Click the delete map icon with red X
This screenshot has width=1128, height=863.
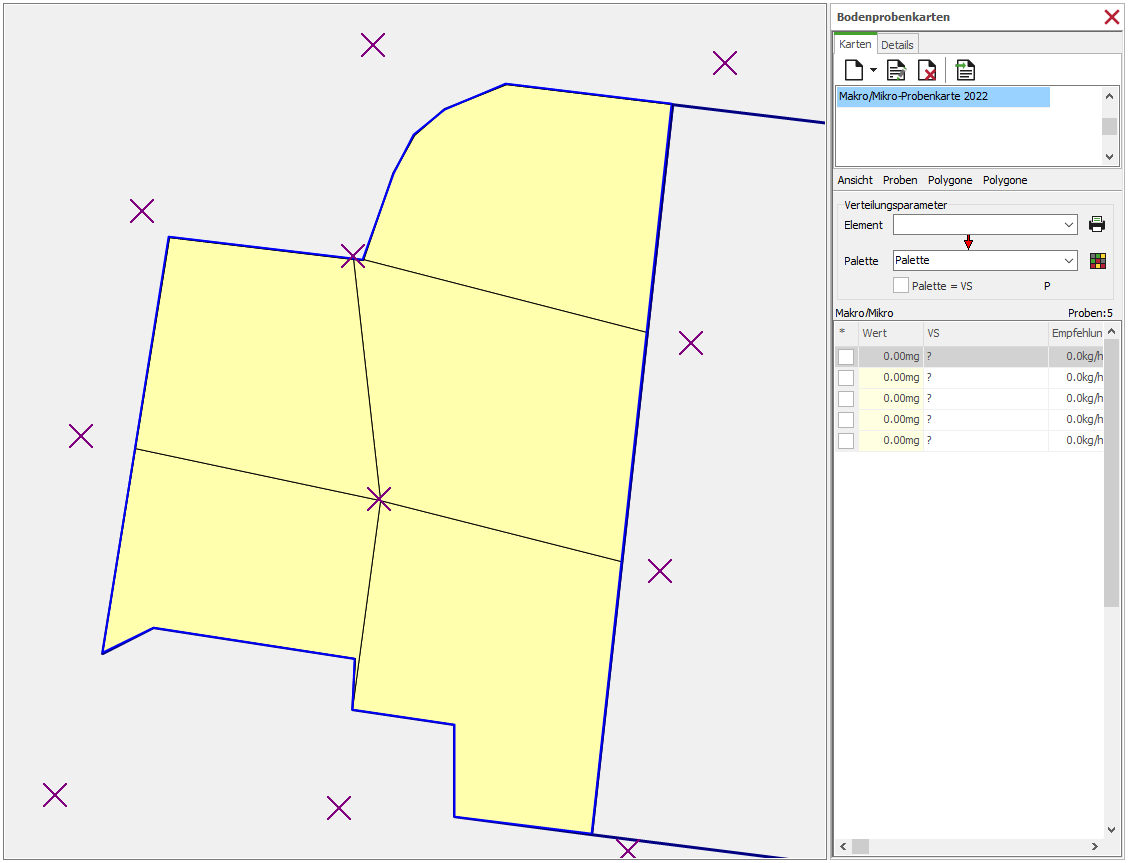927,70
